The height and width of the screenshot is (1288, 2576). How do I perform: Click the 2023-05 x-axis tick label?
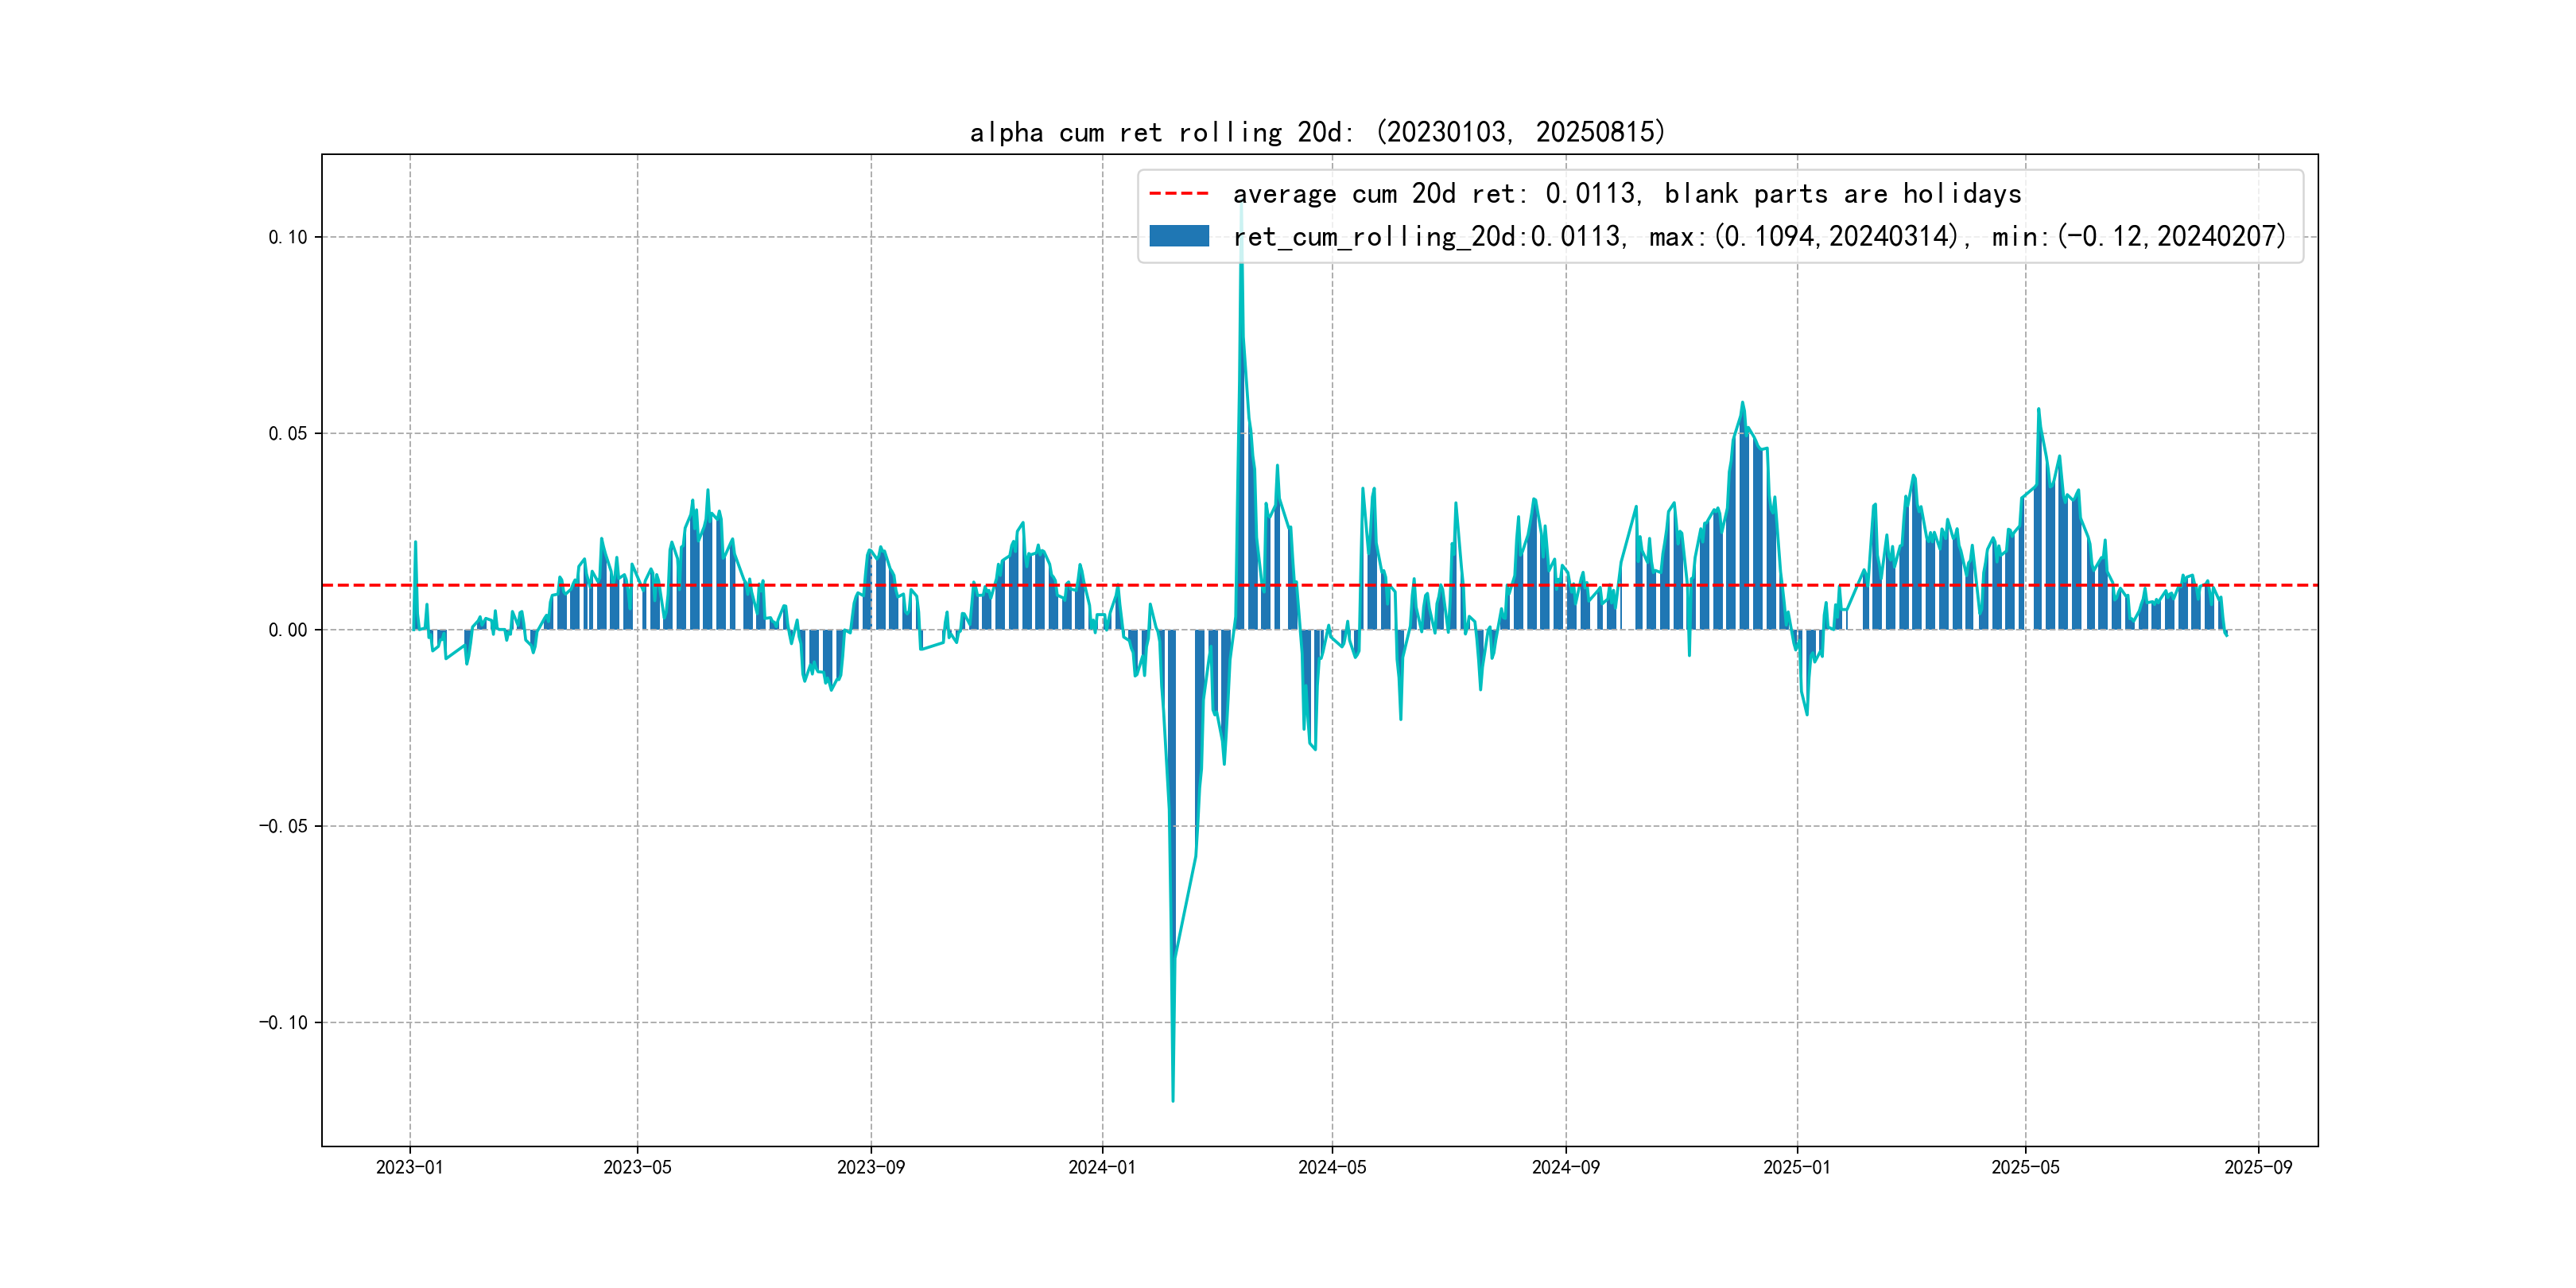point(637,1167)
